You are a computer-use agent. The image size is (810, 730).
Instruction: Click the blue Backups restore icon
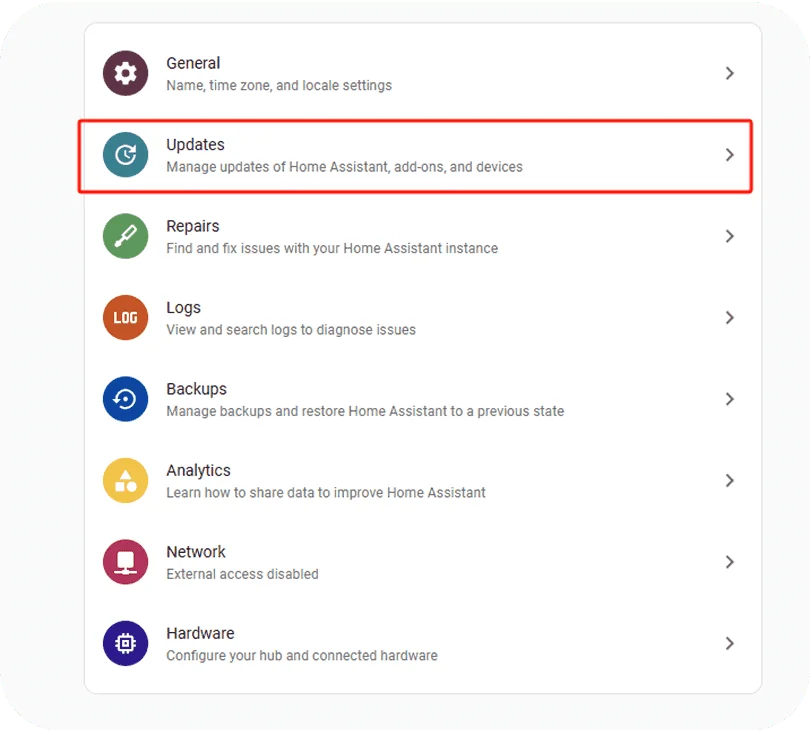[125, 399]
